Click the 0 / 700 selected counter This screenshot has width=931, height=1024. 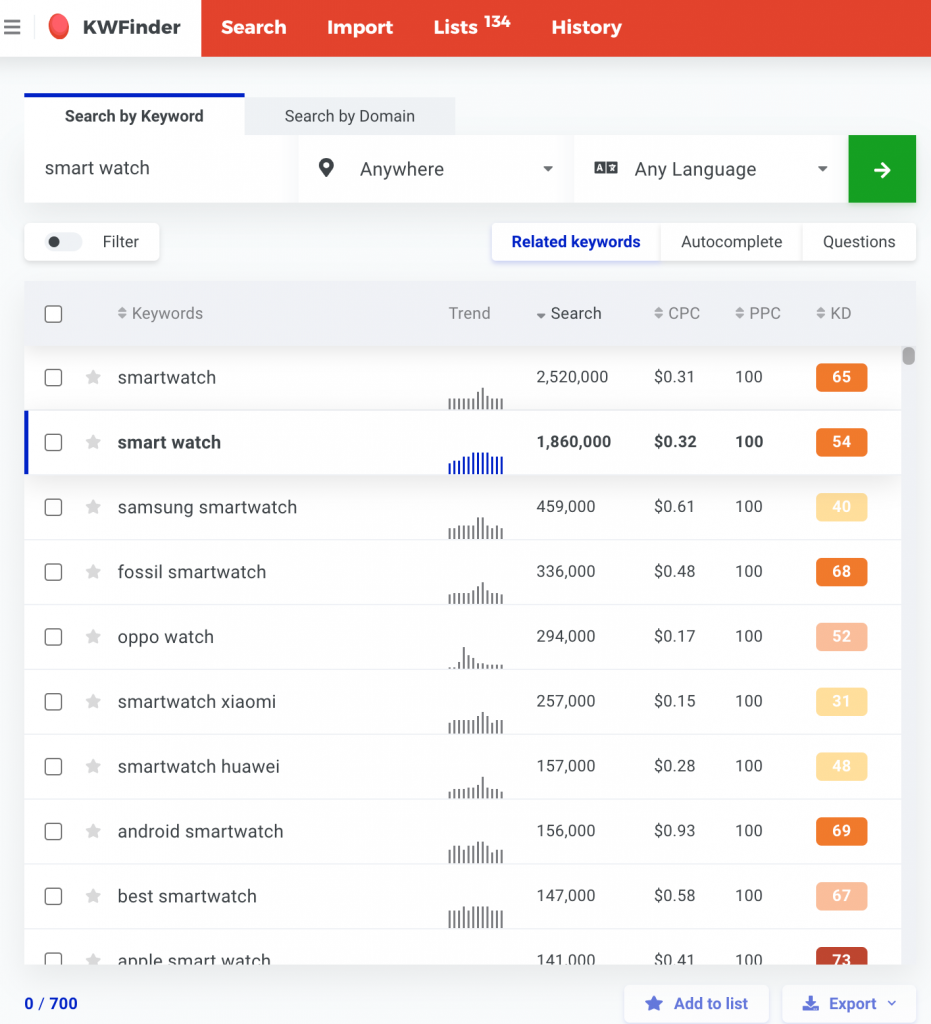pos(51,1004)
